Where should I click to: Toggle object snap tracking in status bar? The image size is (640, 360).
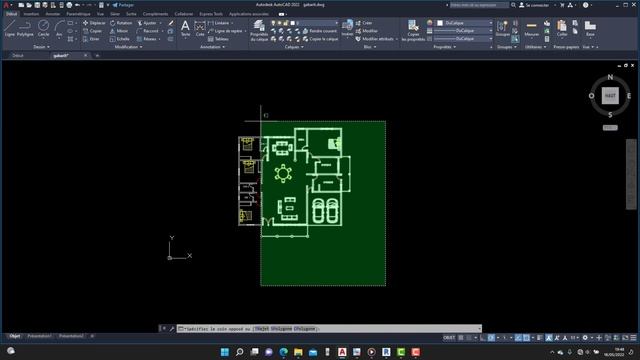(518, 338)
